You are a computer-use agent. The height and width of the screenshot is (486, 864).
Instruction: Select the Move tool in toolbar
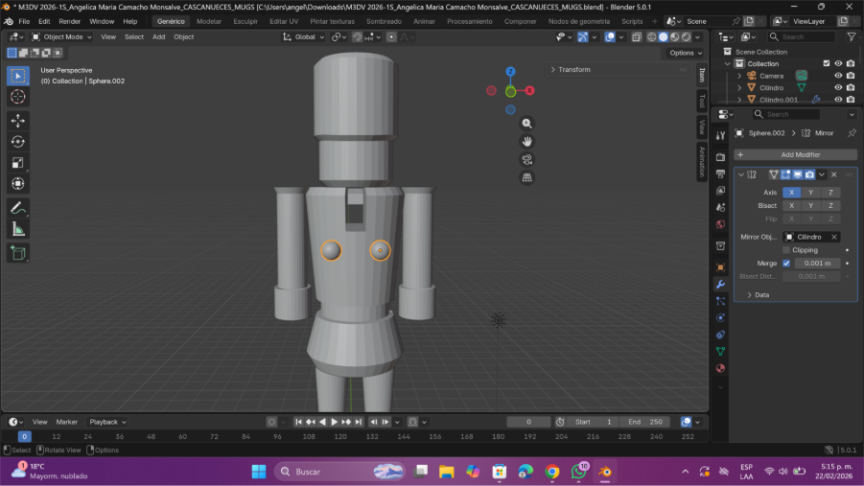click(x=18, y=120)
